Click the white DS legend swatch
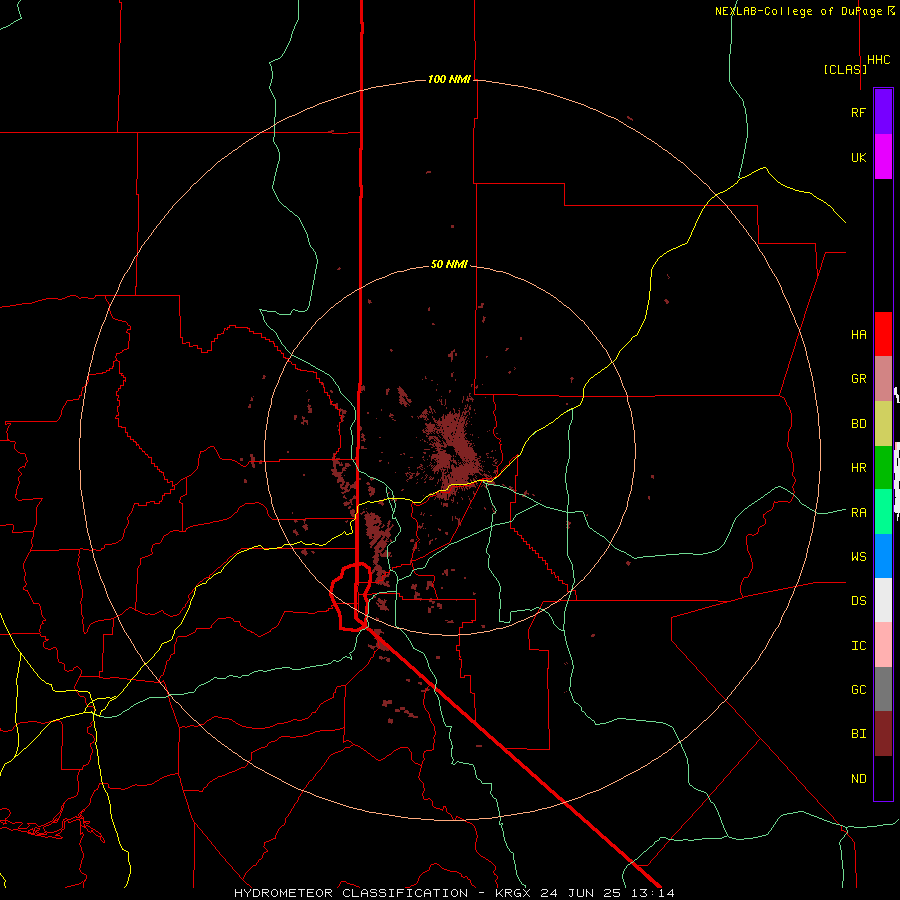 (883, 600)
